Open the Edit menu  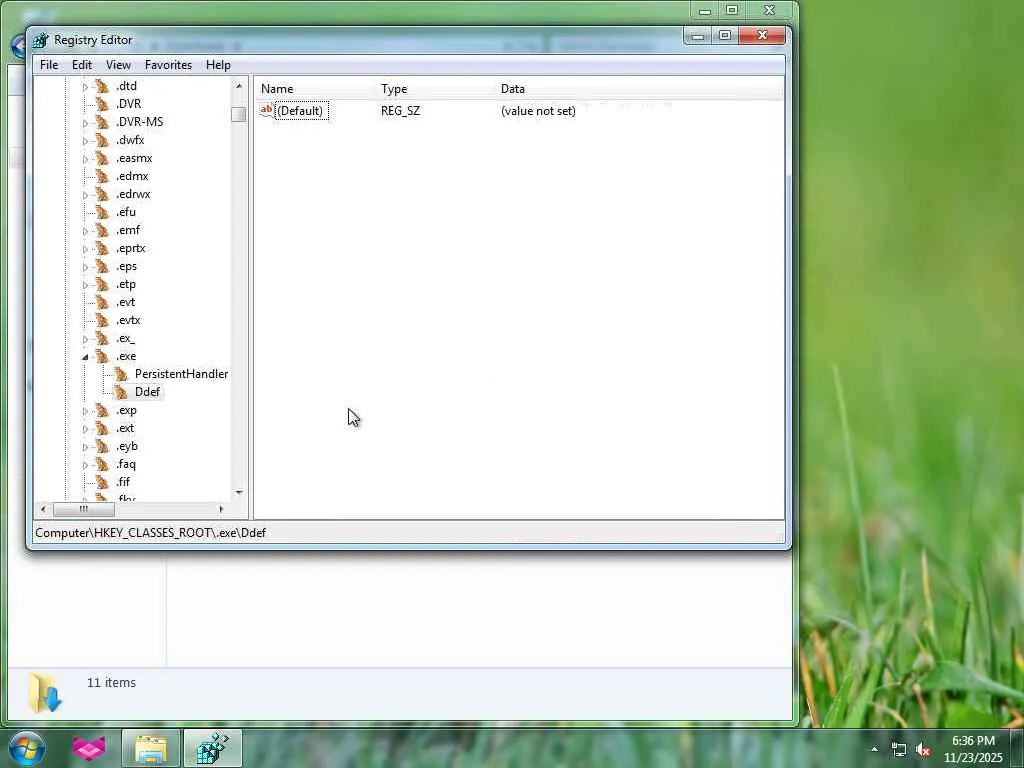click(82, 65)
